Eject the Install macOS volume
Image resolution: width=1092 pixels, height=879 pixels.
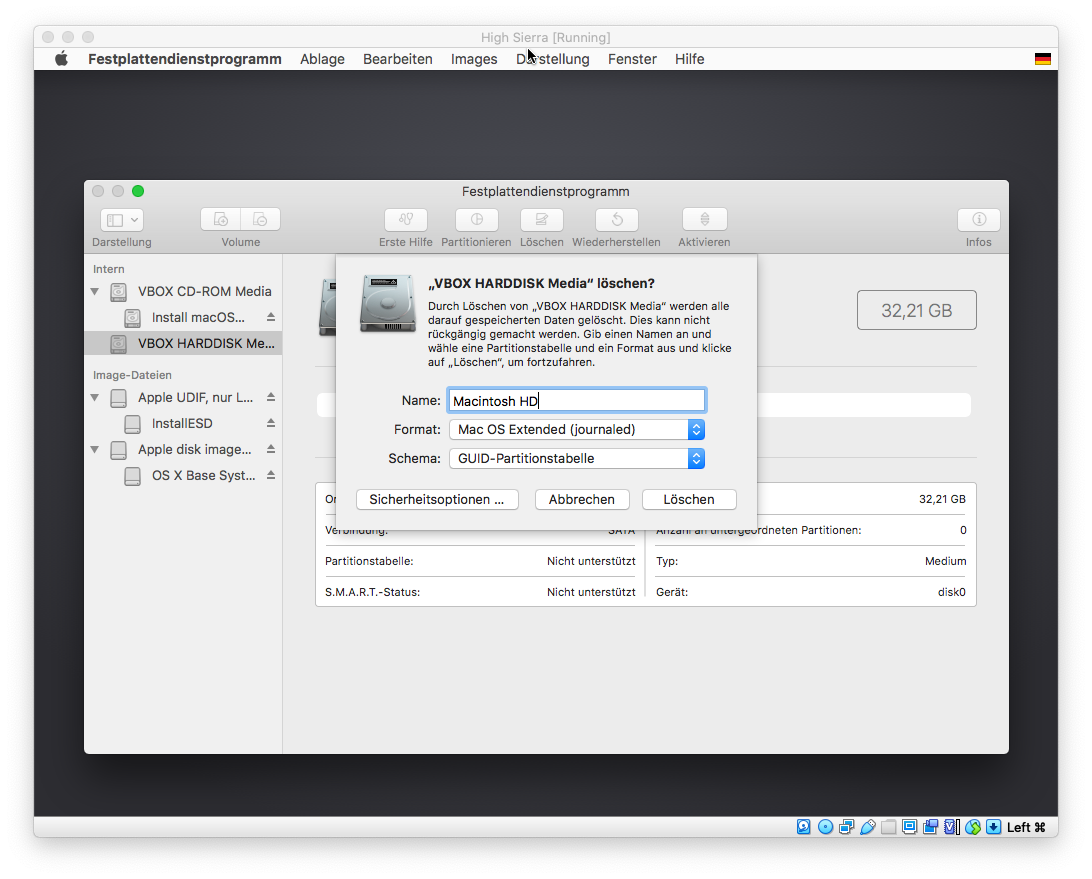pos(270,317)
